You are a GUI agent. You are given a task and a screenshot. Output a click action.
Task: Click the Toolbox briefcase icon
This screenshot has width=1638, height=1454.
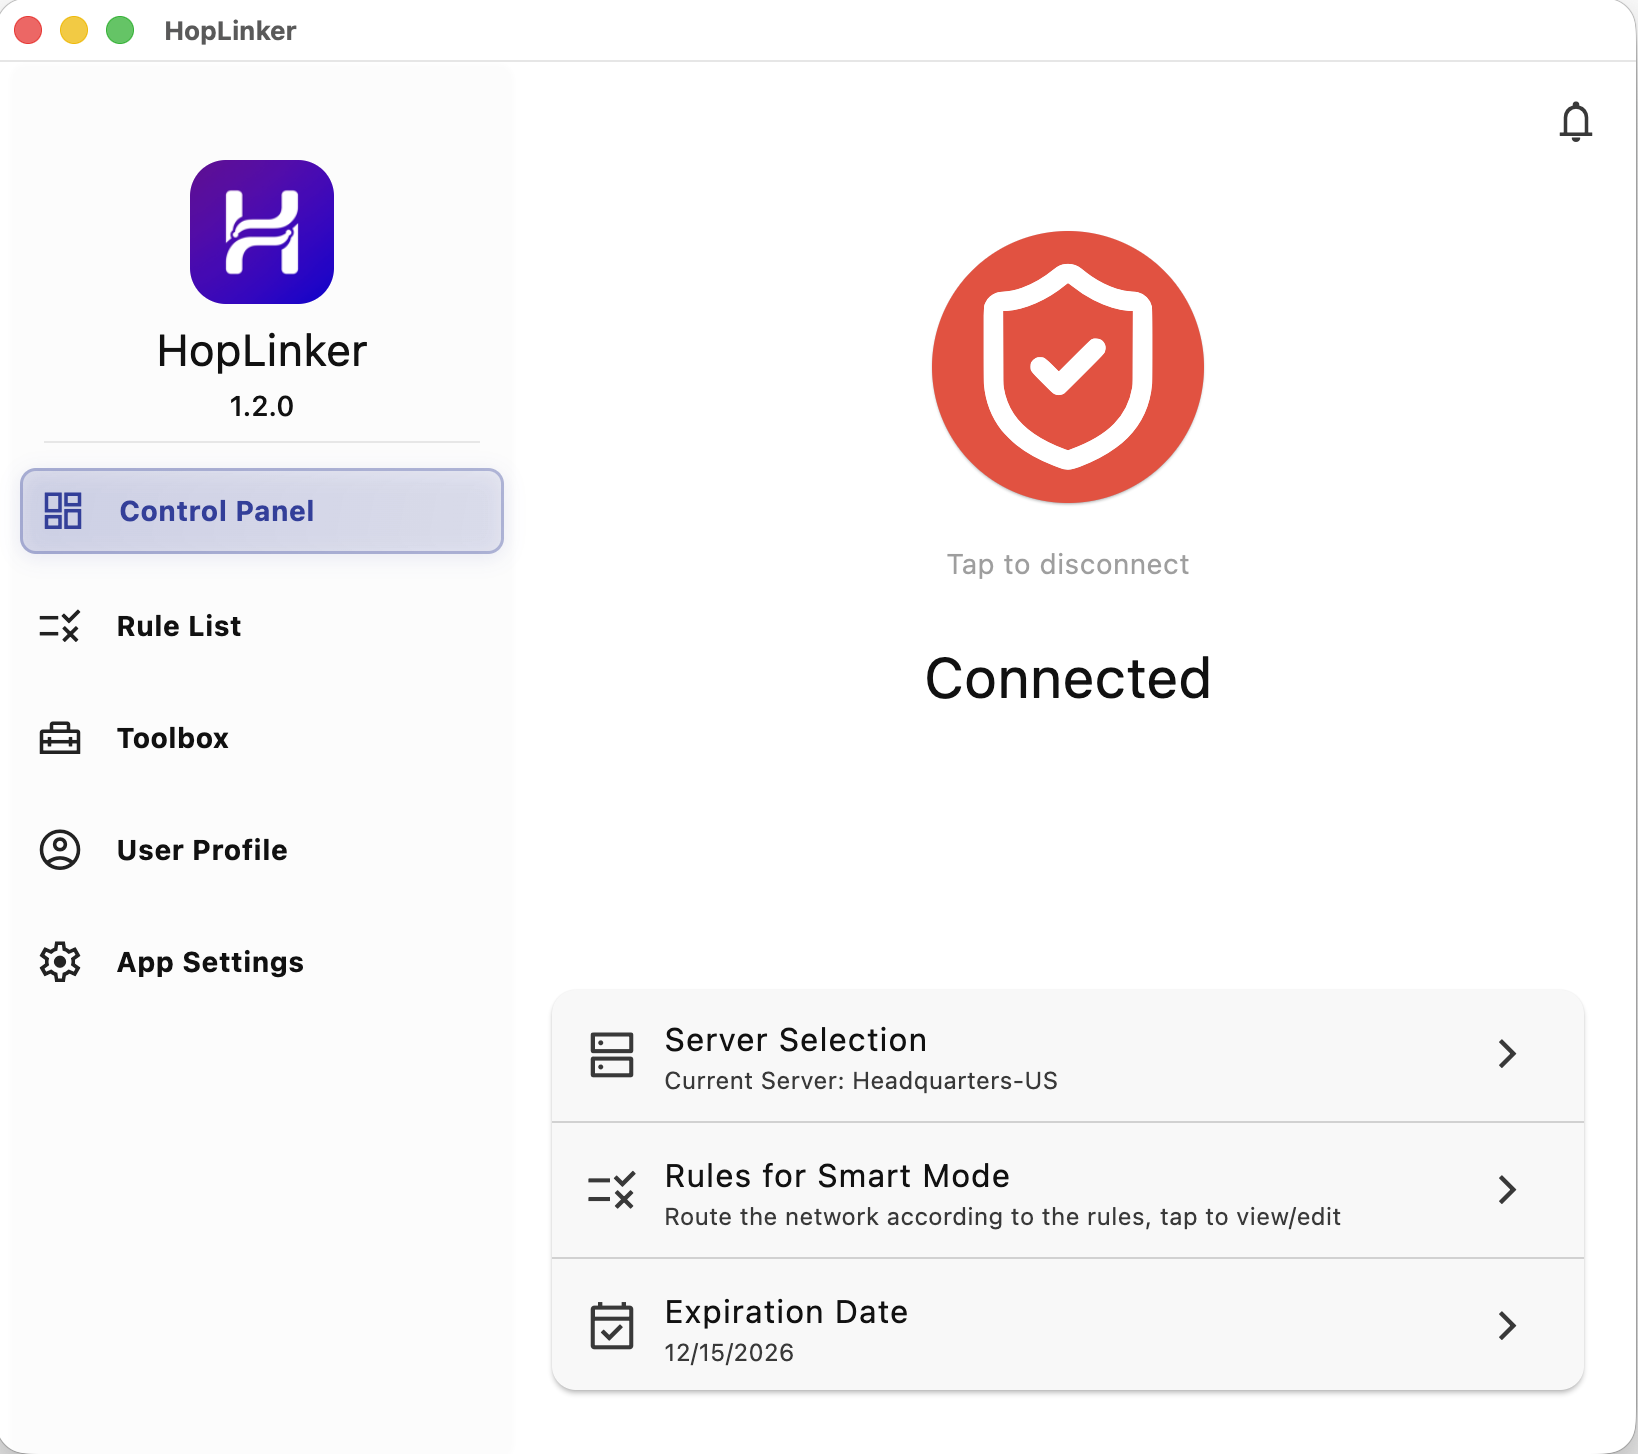click(59, 738)
